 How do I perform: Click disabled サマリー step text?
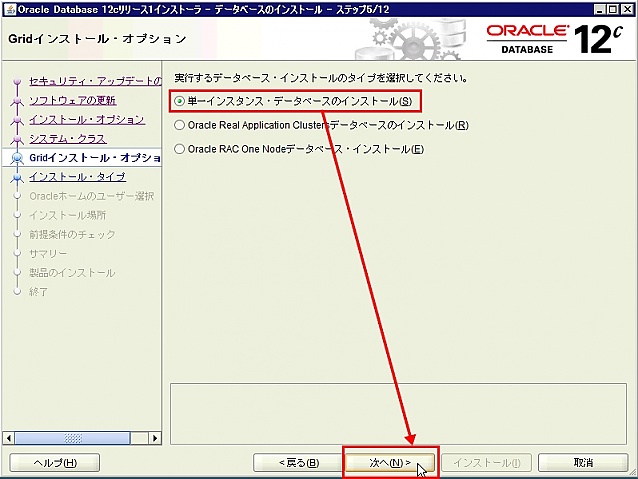tap(48, 254)
